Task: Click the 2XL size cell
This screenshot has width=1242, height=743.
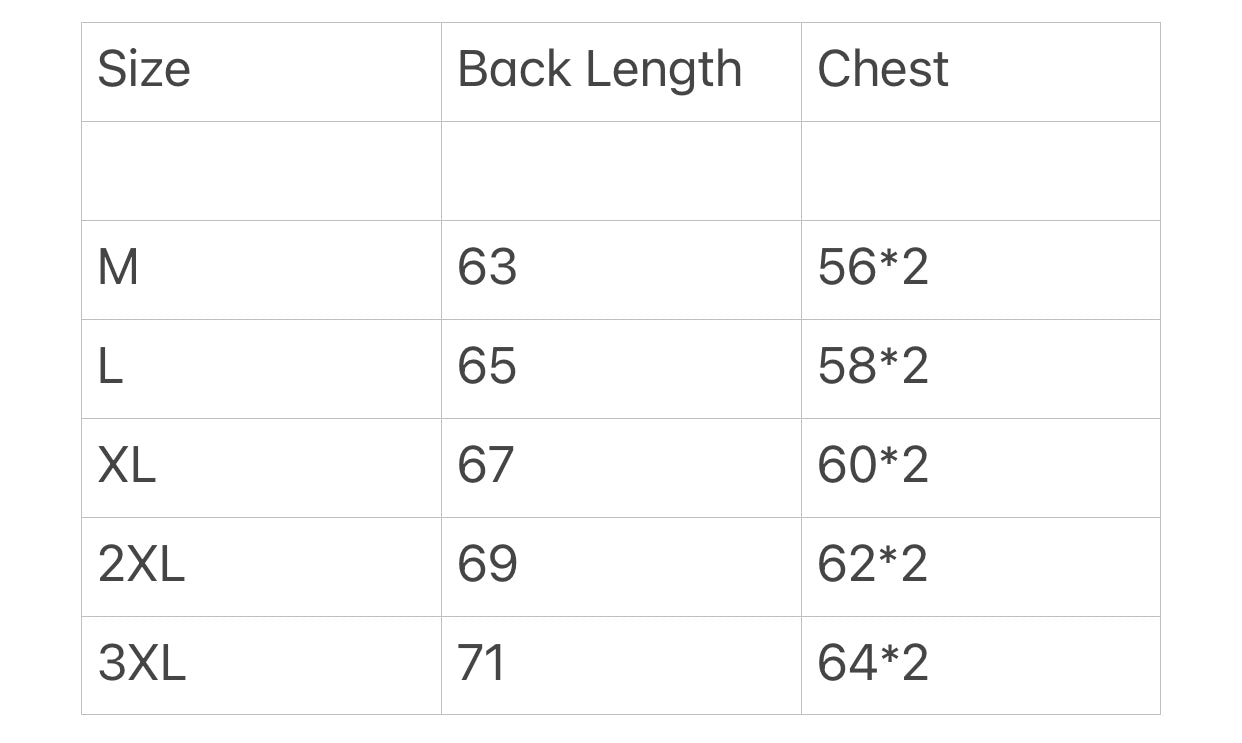Action: [141, 565]
